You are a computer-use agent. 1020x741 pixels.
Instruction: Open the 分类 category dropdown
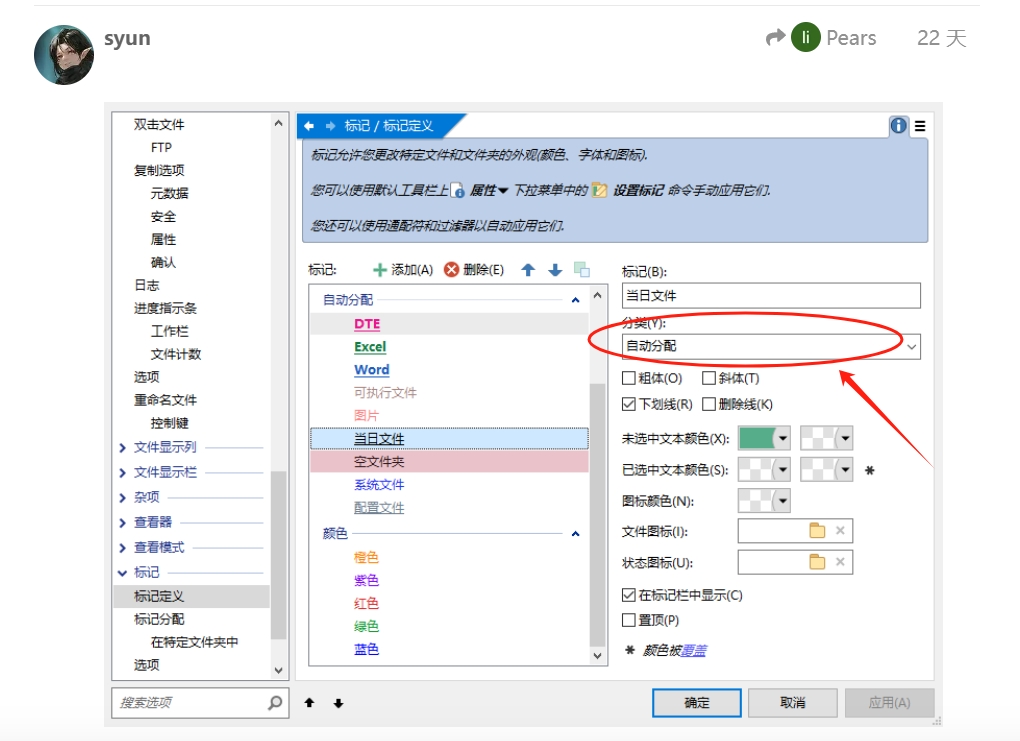click(911, 346)
